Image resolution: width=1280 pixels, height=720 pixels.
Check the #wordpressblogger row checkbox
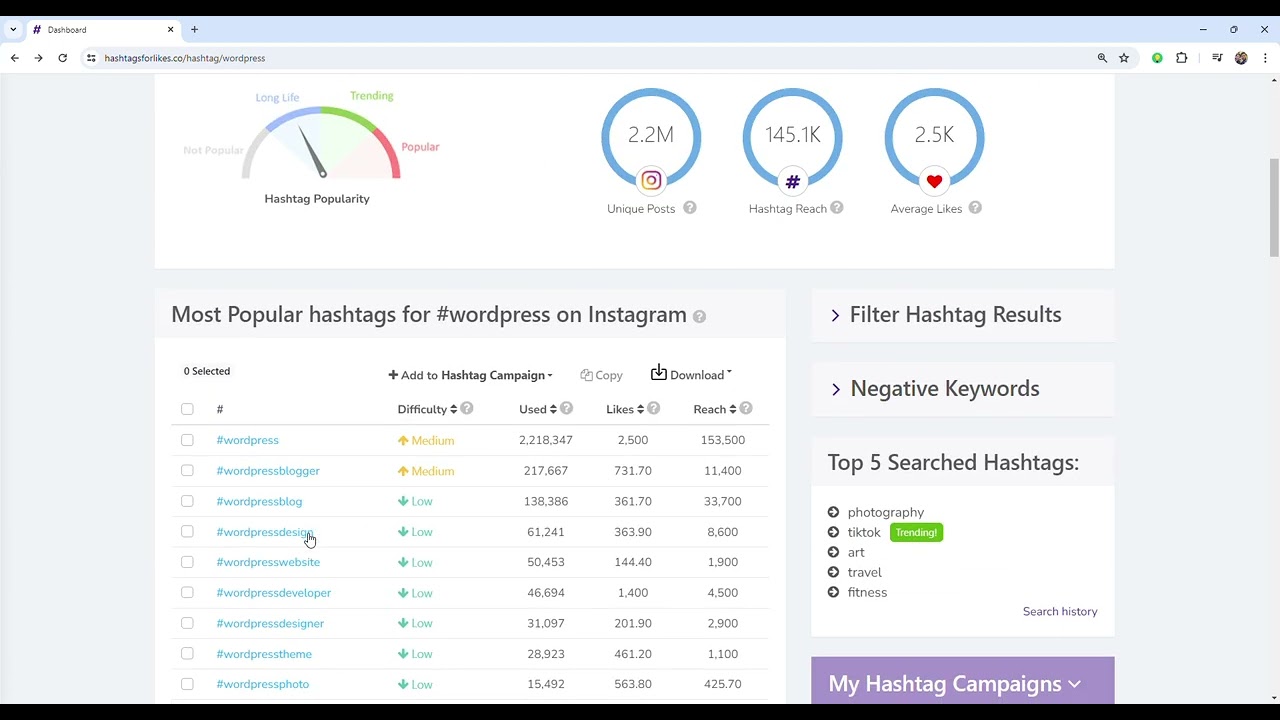click(x=187, y=470)
